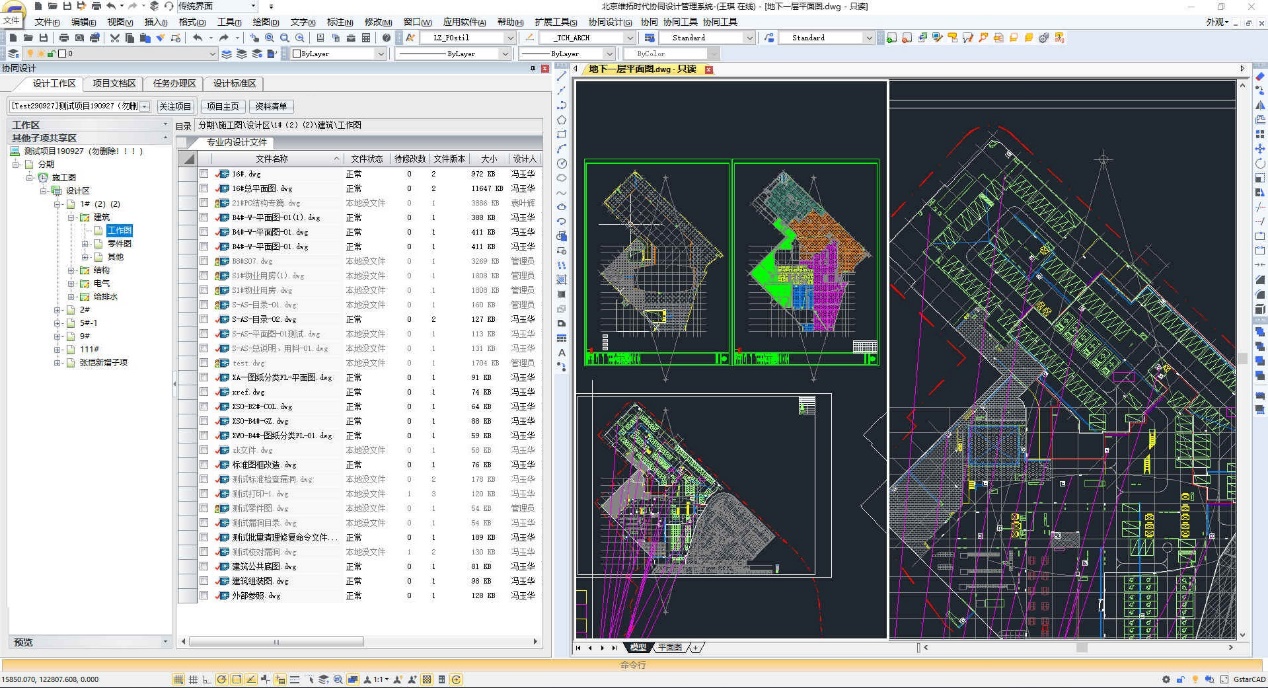Open the 标注(N) menu
This screenshot has height=688, width=1268.
(x=342, y=21)
